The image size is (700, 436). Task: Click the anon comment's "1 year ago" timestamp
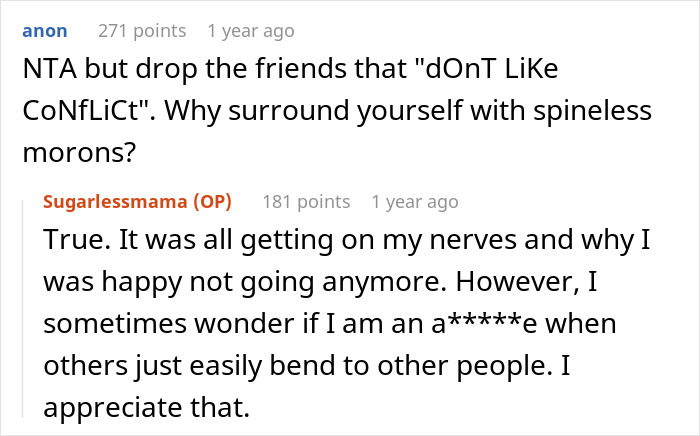[x=251, y=31]
